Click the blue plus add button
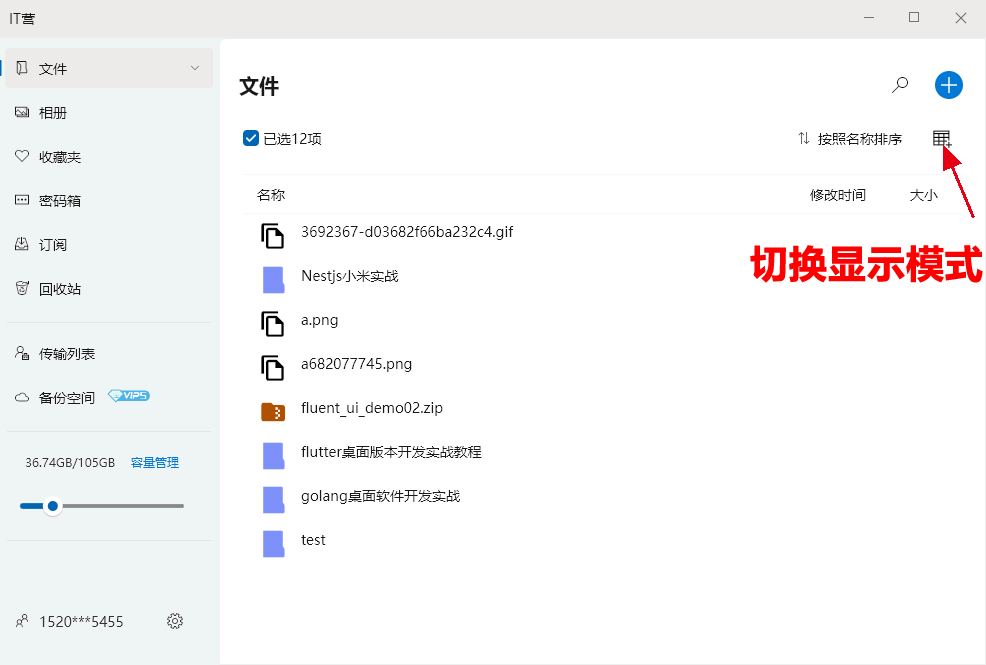 click(x=948, y=85)
